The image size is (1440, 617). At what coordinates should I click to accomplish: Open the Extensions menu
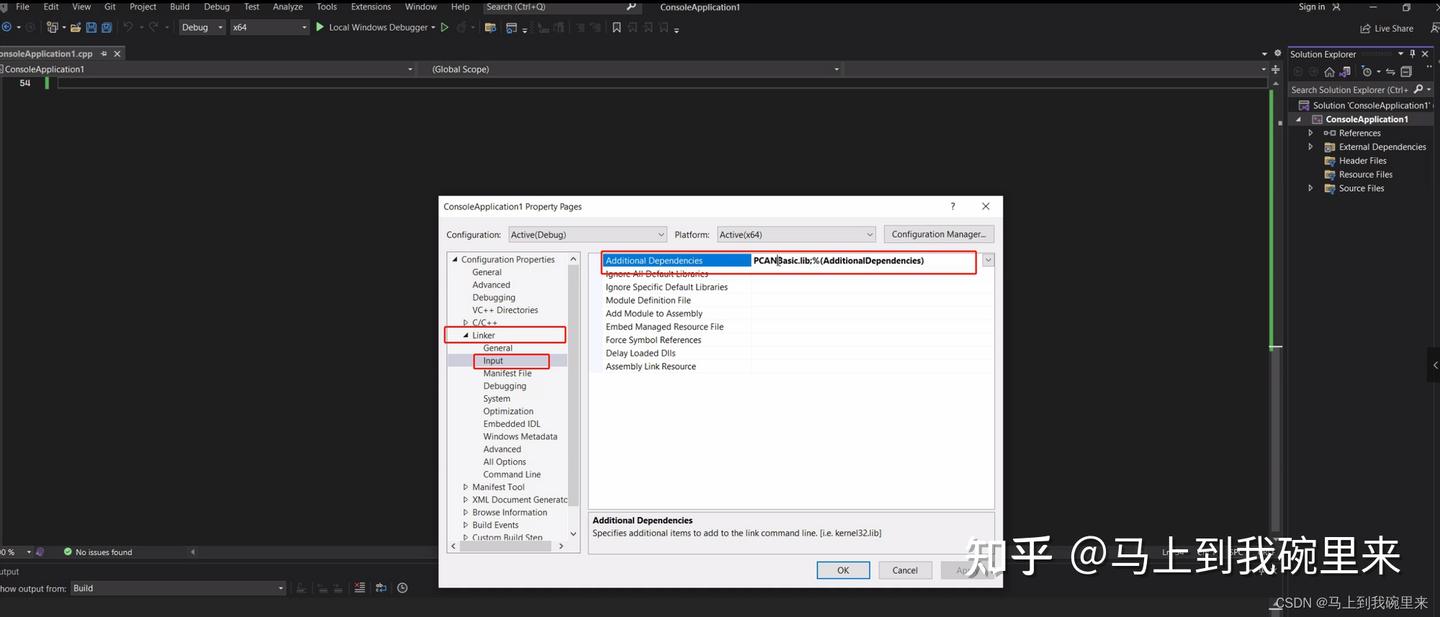(370, 6)
